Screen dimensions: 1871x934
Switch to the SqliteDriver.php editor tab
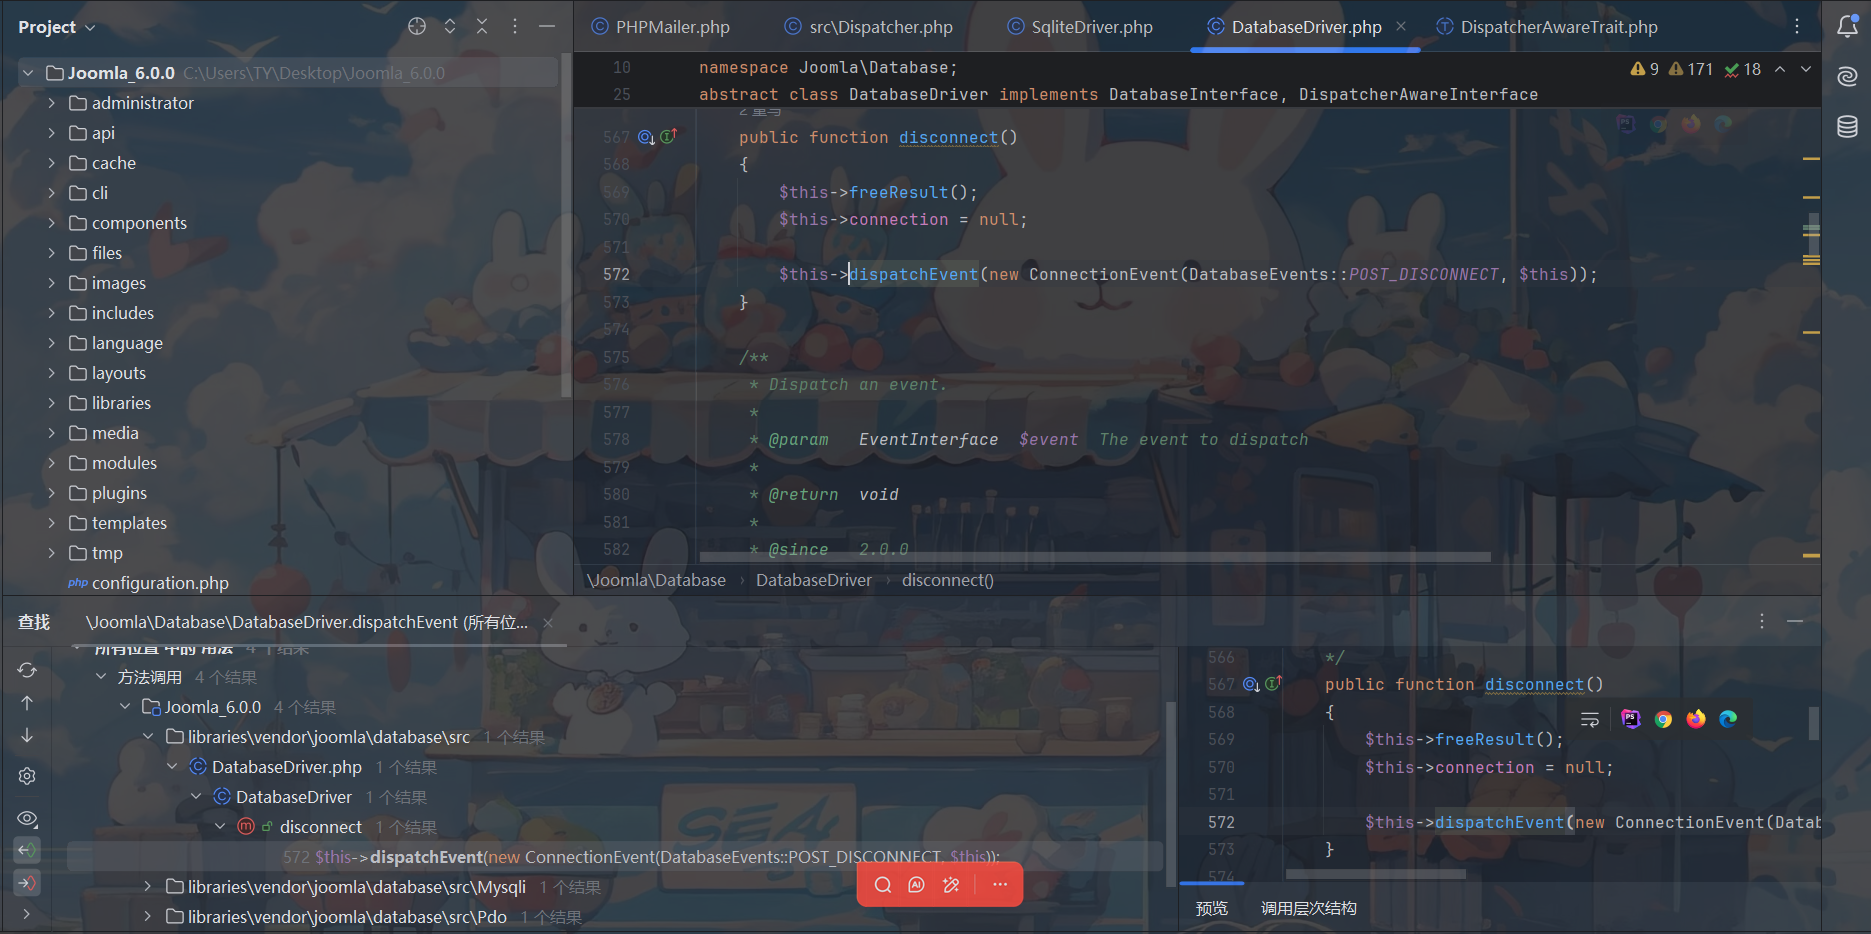(1090, 27)
